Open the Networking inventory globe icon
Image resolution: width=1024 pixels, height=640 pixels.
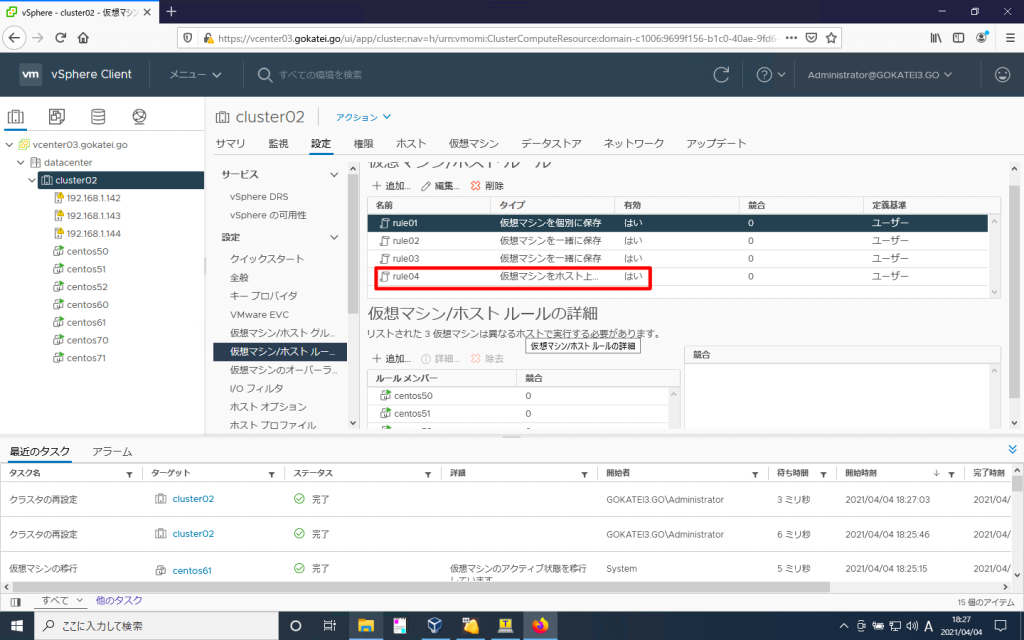click(x=138, y=116)
